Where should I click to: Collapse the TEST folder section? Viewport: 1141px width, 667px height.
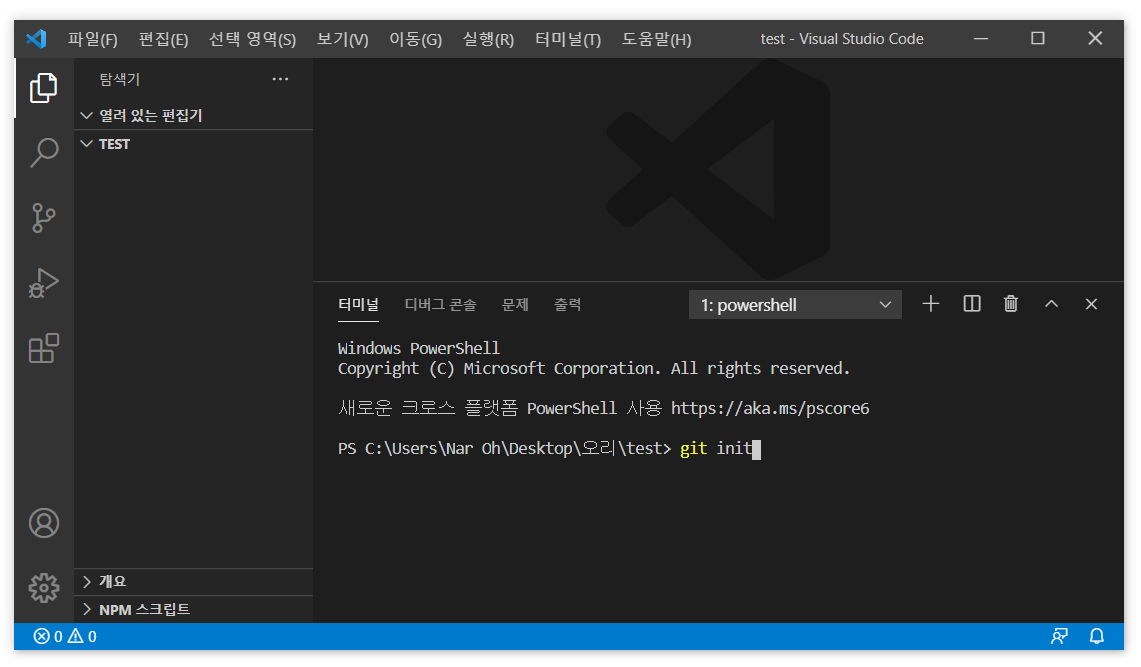194,144
